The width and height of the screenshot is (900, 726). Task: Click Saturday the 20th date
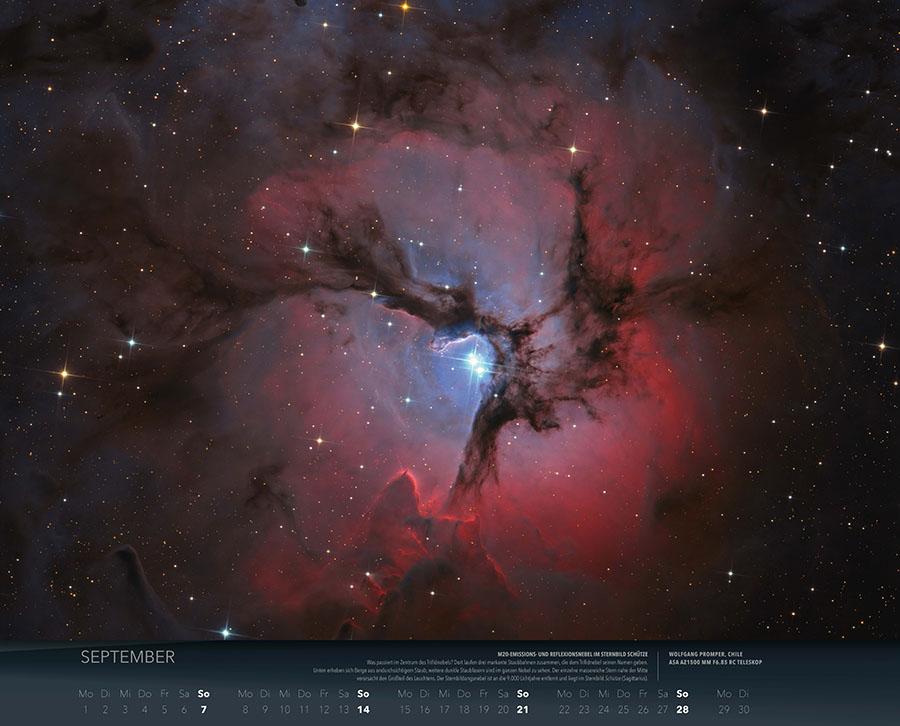pos(502,709)
